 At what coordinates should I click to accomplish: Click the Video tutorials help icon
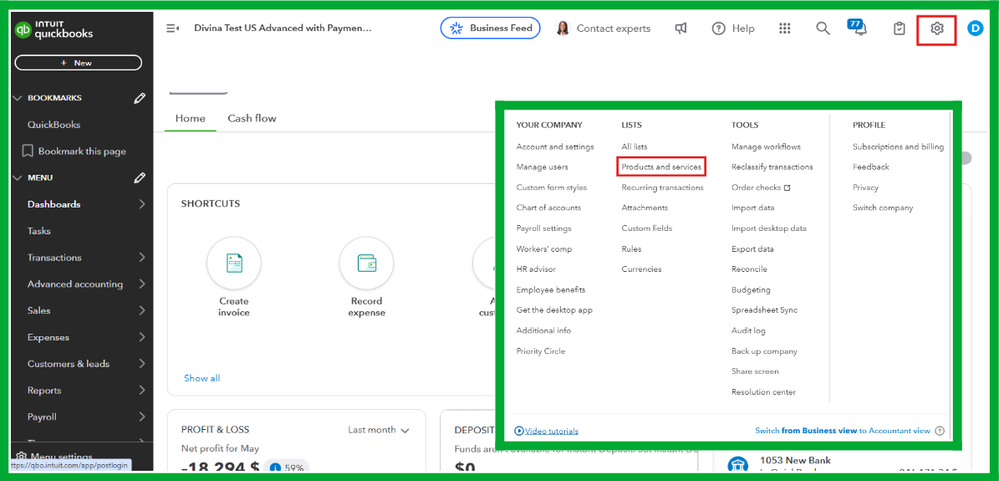point(519,431)
